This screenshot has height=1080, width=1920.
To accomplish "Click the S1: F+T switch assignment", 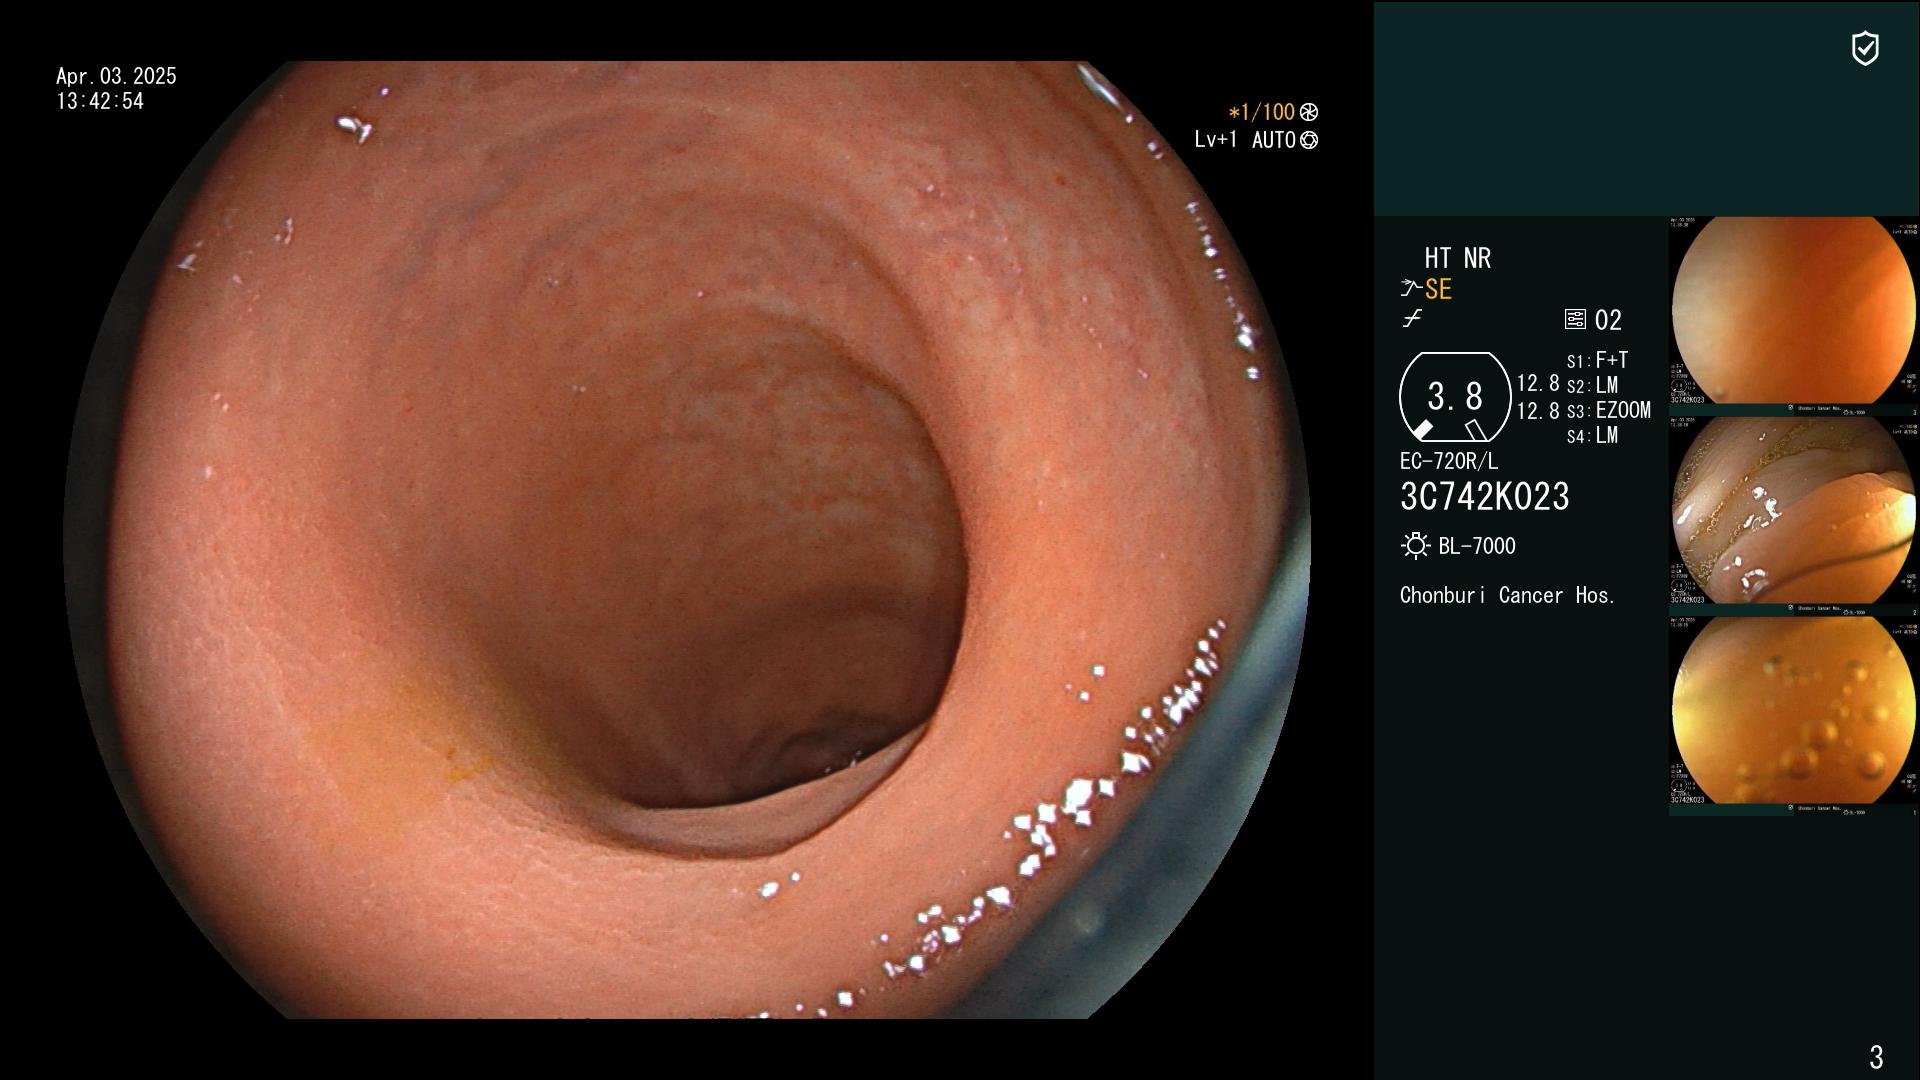I will click(1597, 360).
